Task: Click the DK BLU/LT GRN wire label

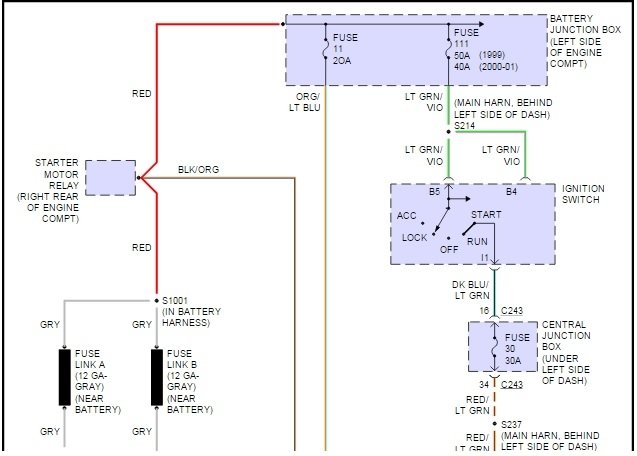Action: click(x=471, y=290)
